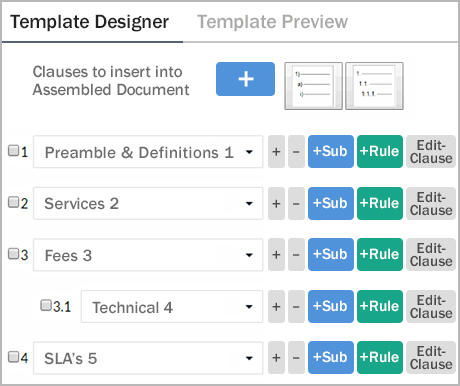
Task: Tick the checkbox for clause 1
Action: pyautogui.click(x=13, y=151)
